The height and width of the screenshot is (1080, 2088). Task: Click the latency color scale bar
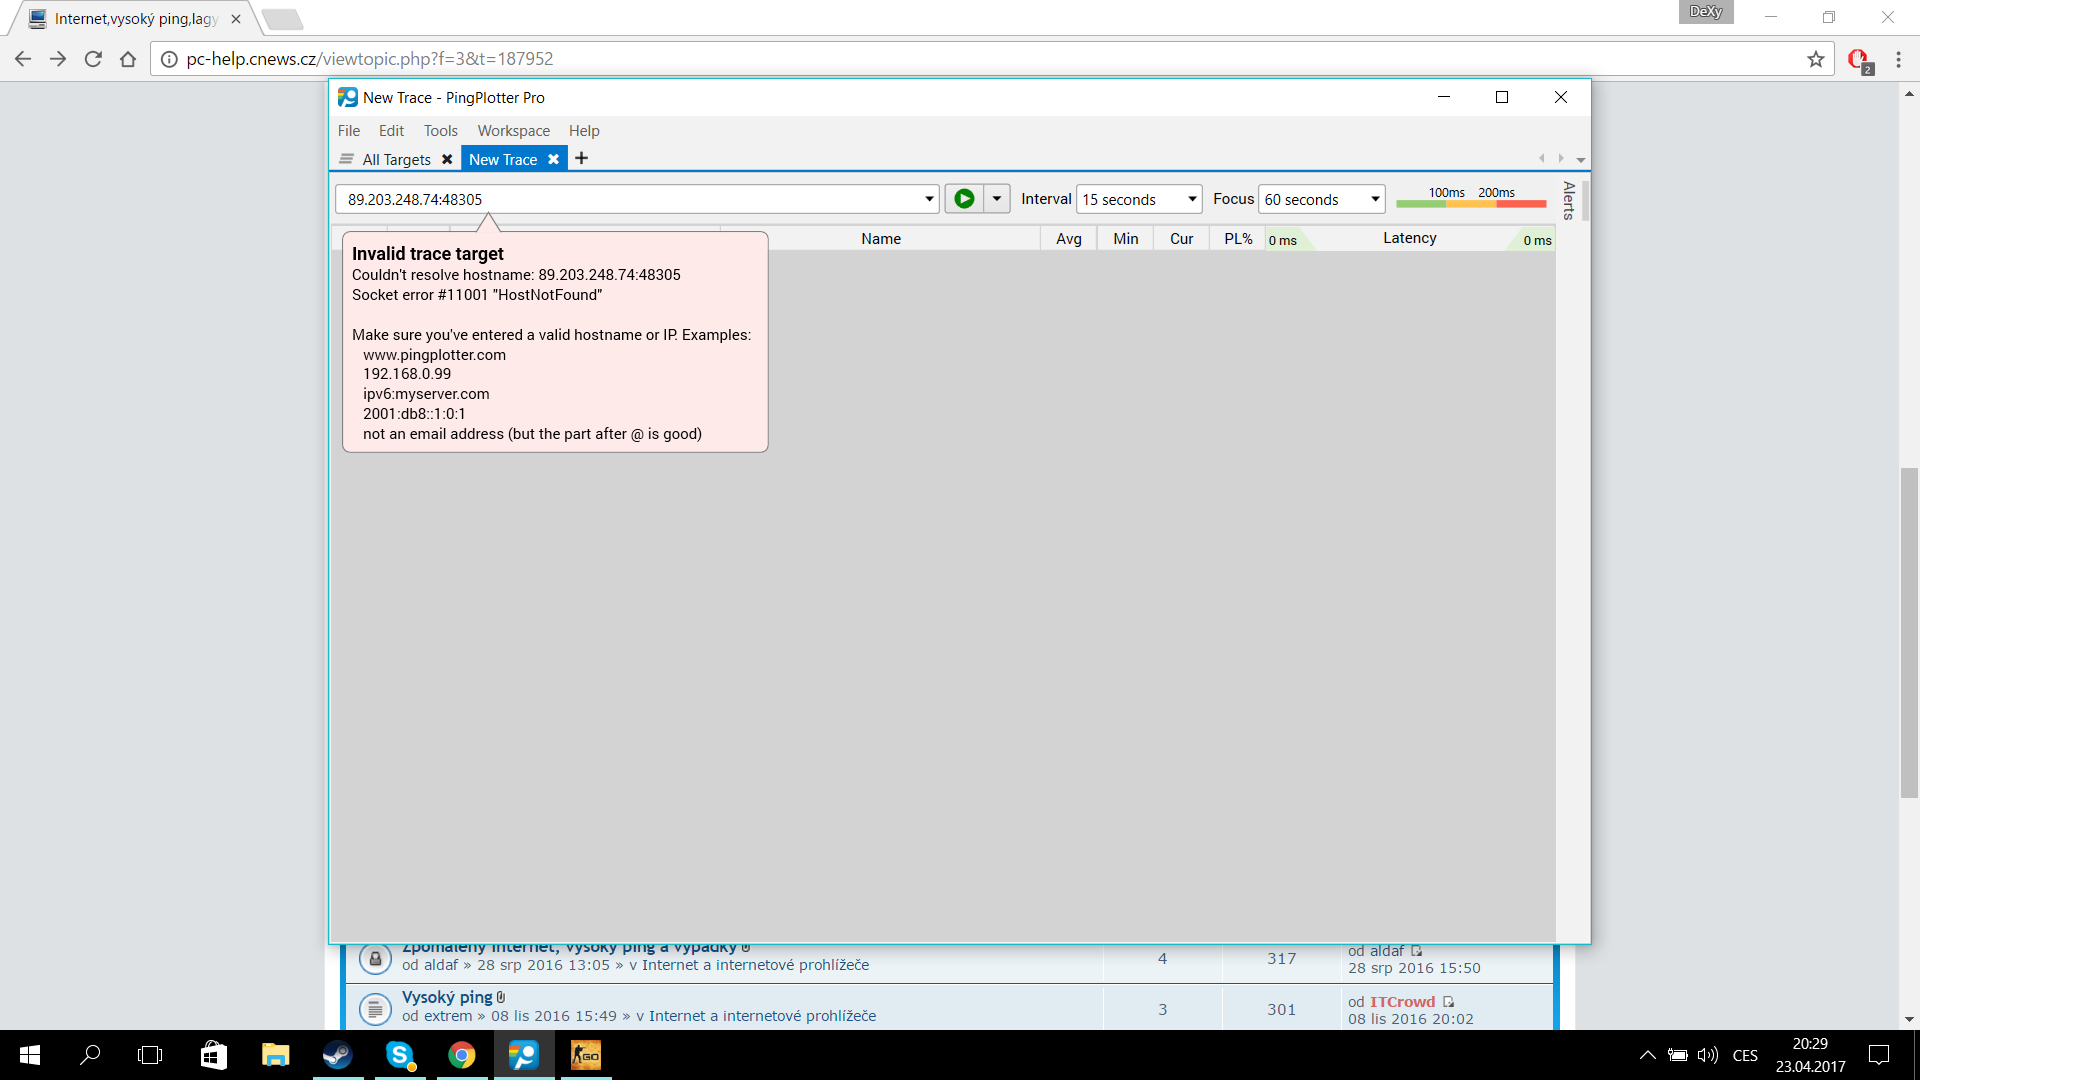pos(1470,204)
